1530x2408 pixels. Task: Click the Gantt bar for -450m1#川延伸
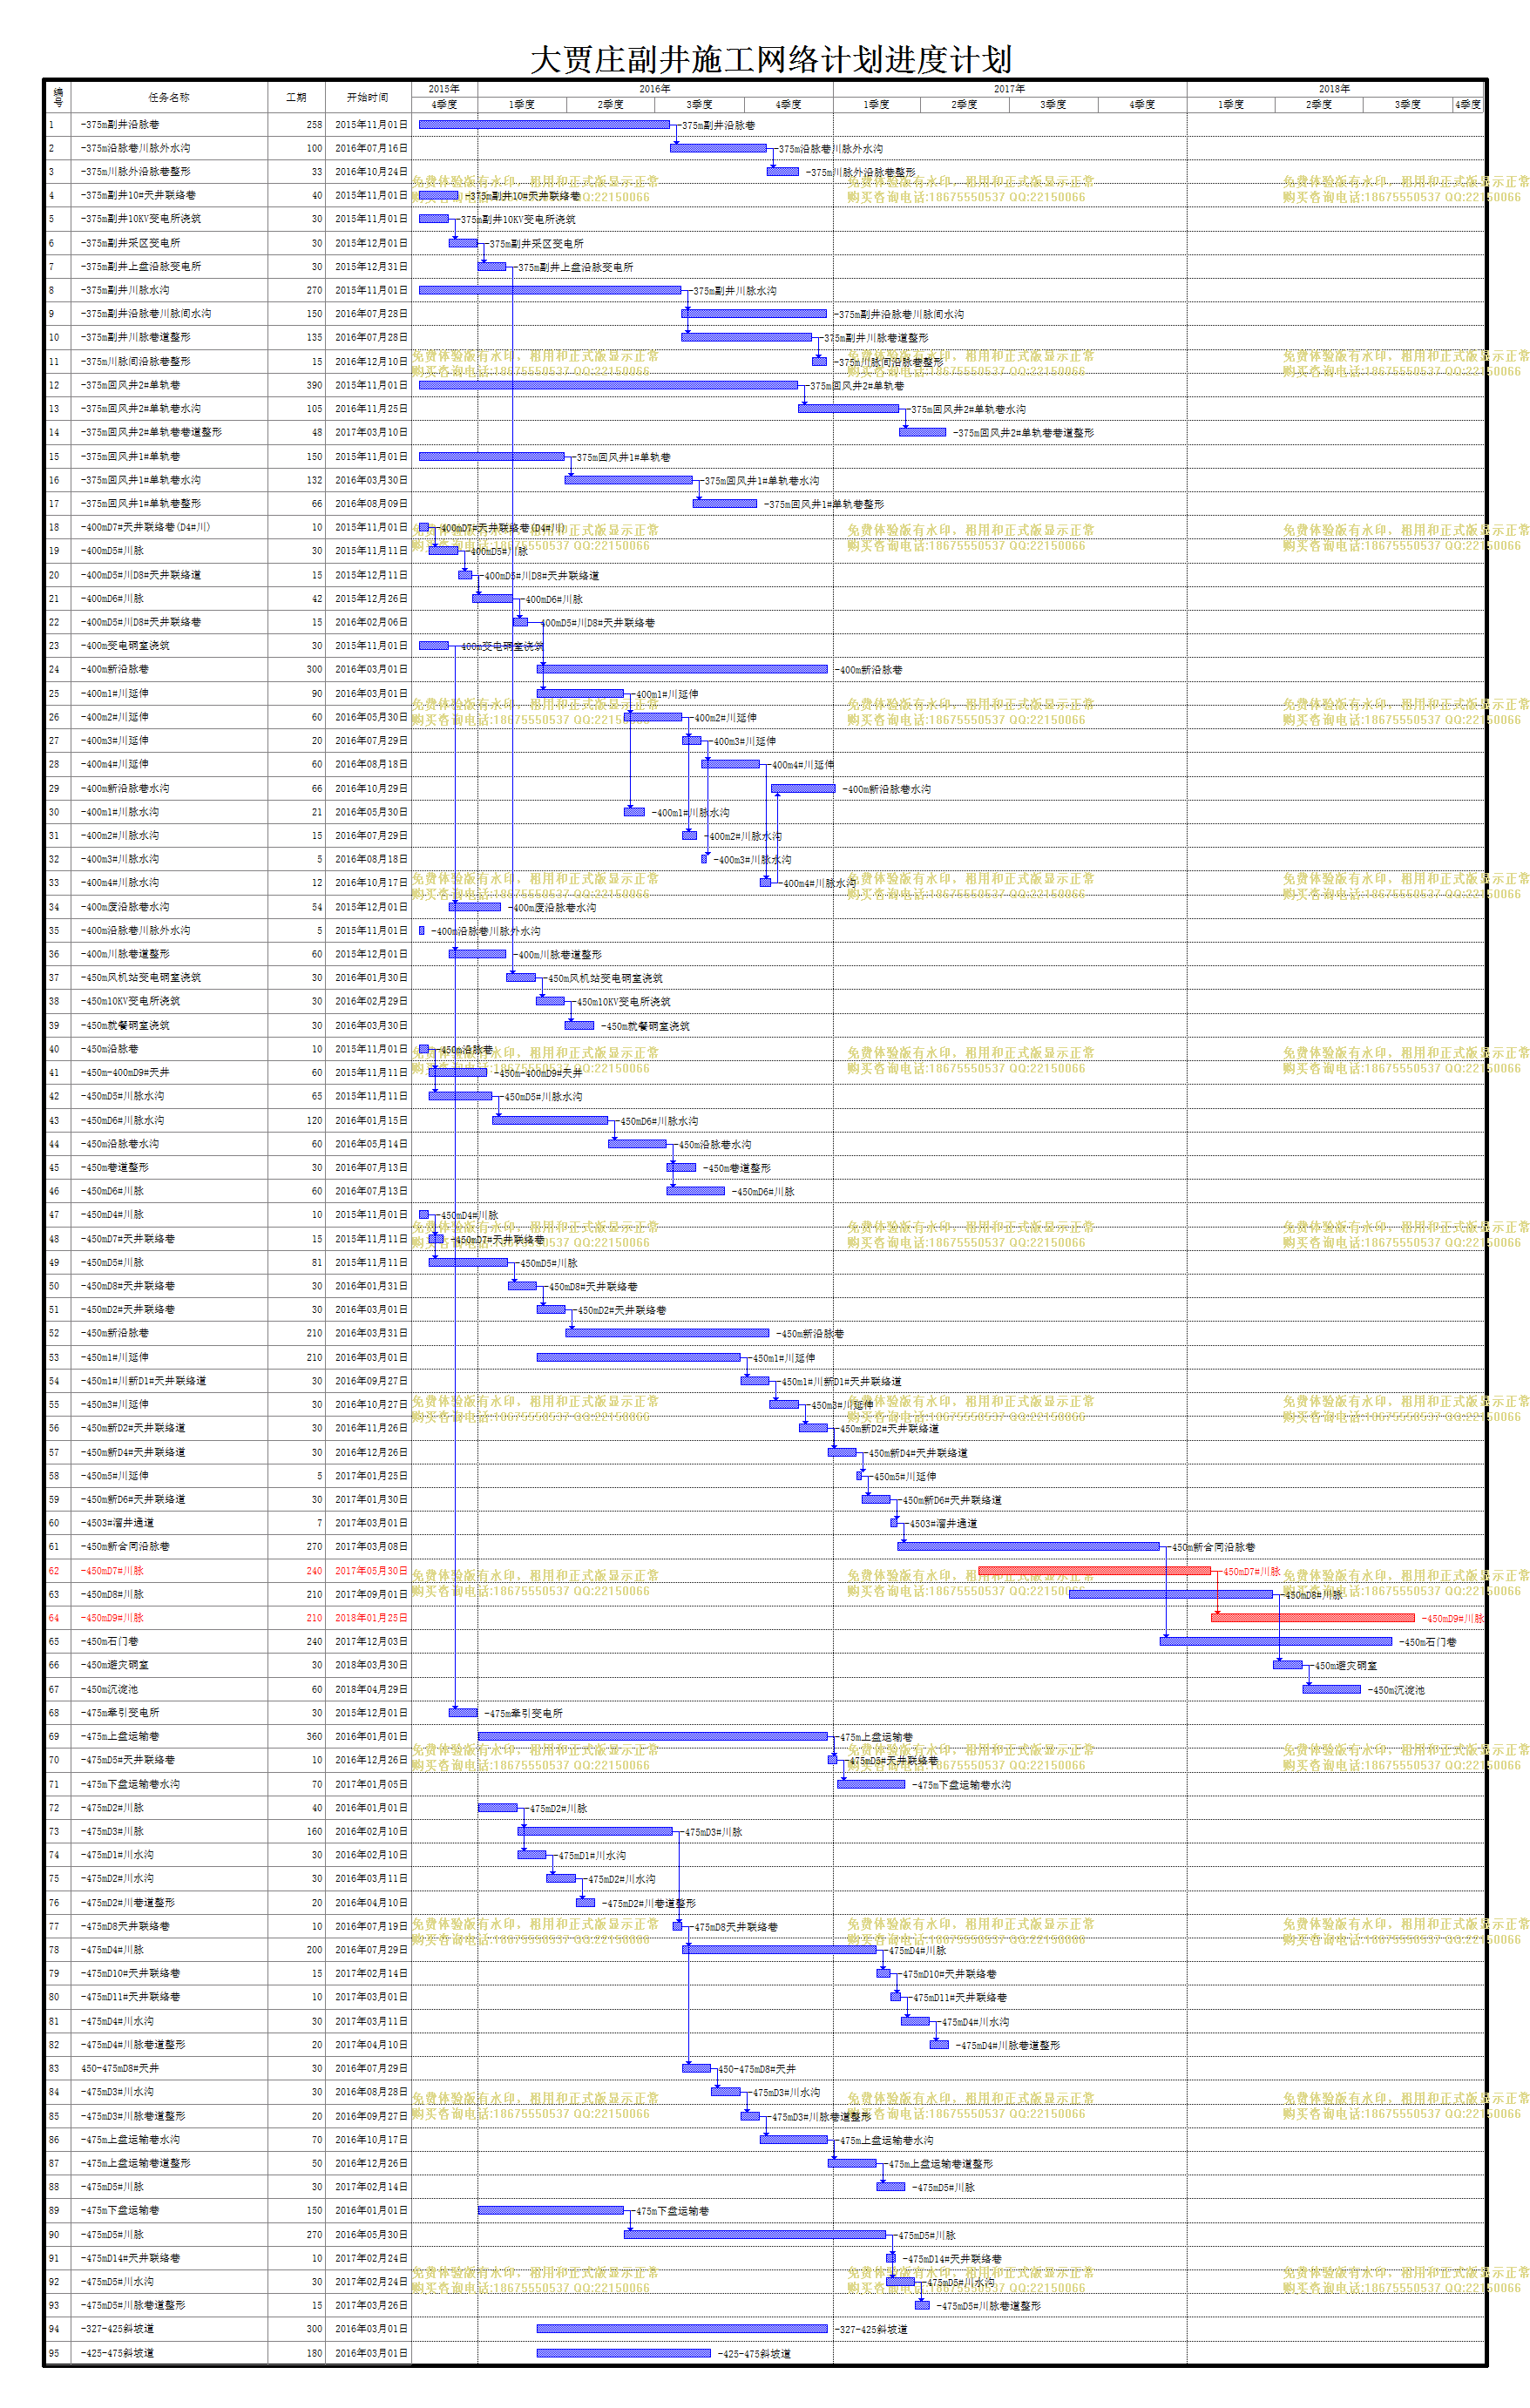tap(639, 1357)
